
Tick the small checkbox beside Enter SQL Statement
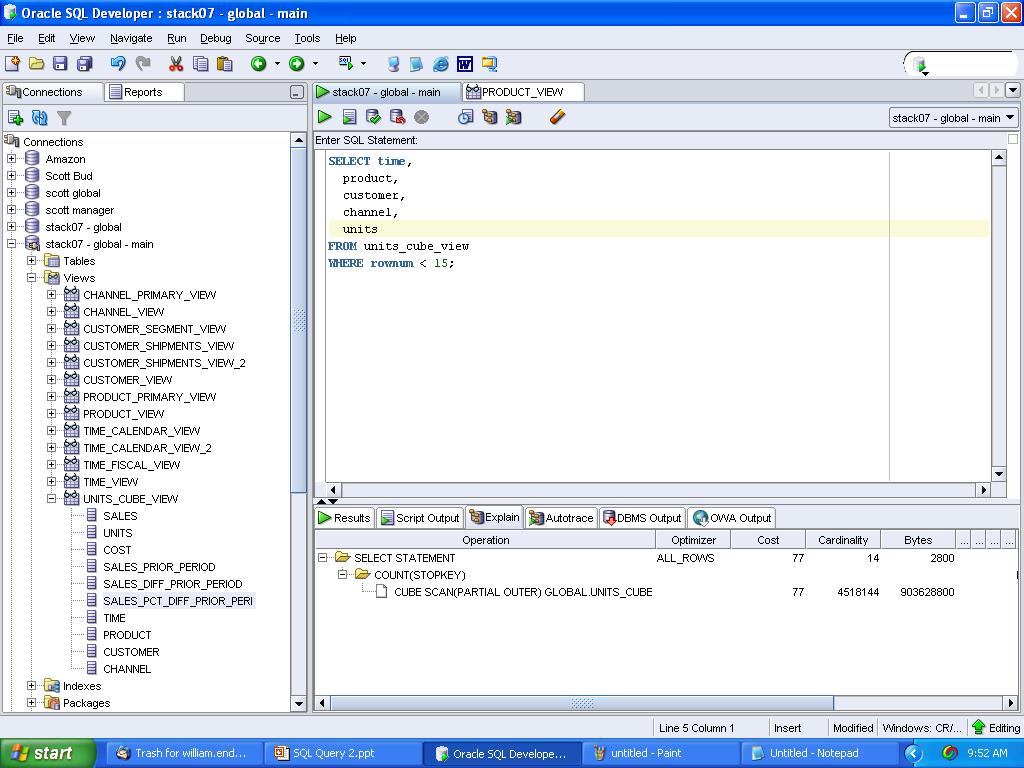pos(1013,139)
